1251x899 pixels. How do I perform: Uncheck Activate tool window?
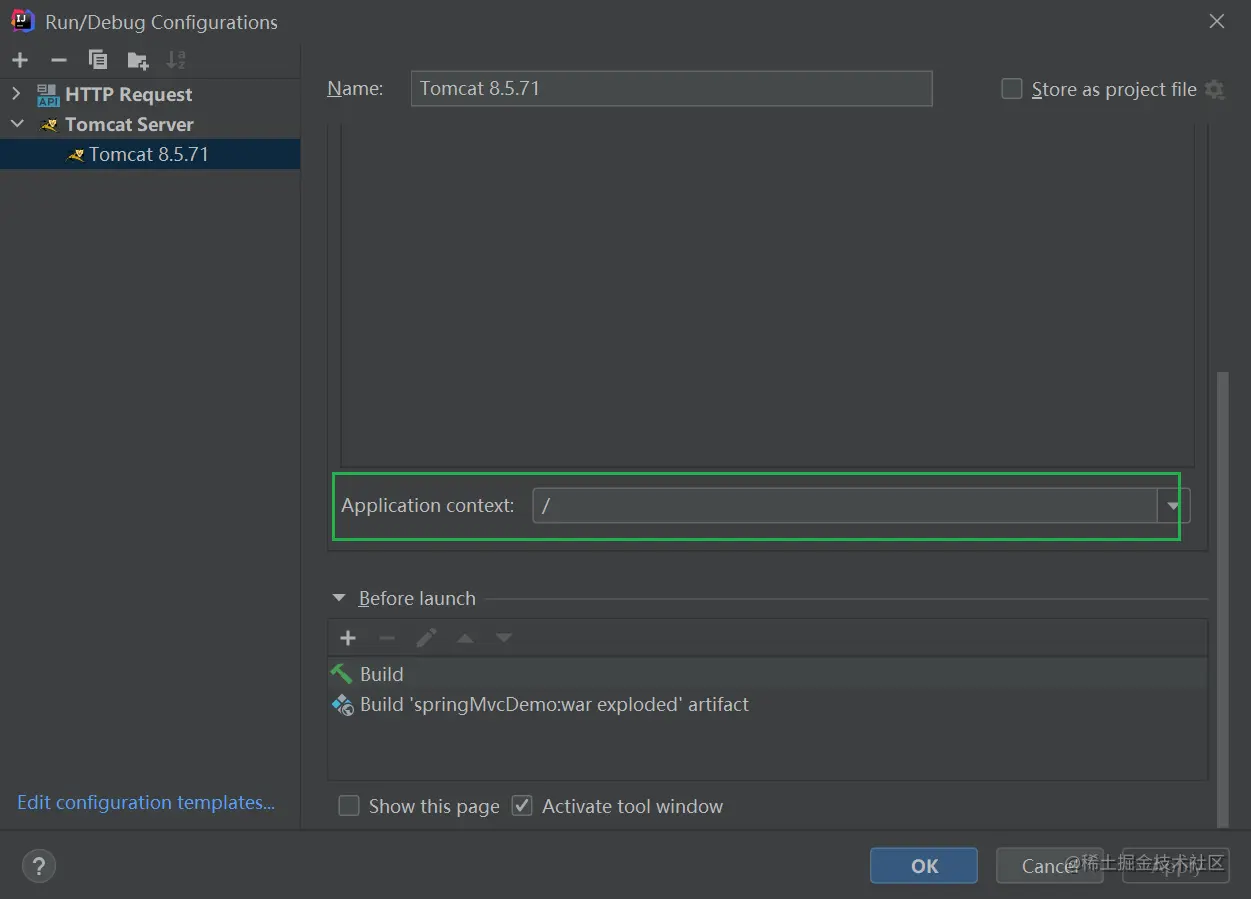(x=522, y=806)
